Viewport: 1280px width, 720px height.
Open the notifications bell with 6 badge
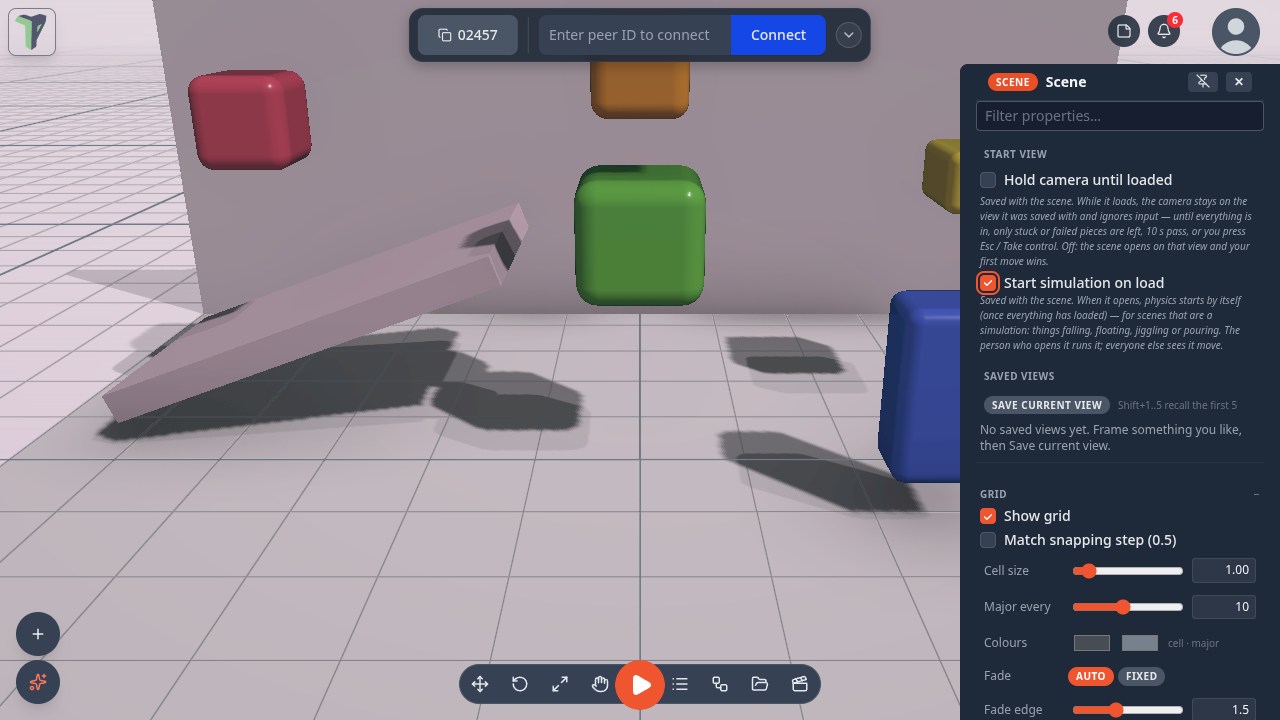tap(1164, 31)
